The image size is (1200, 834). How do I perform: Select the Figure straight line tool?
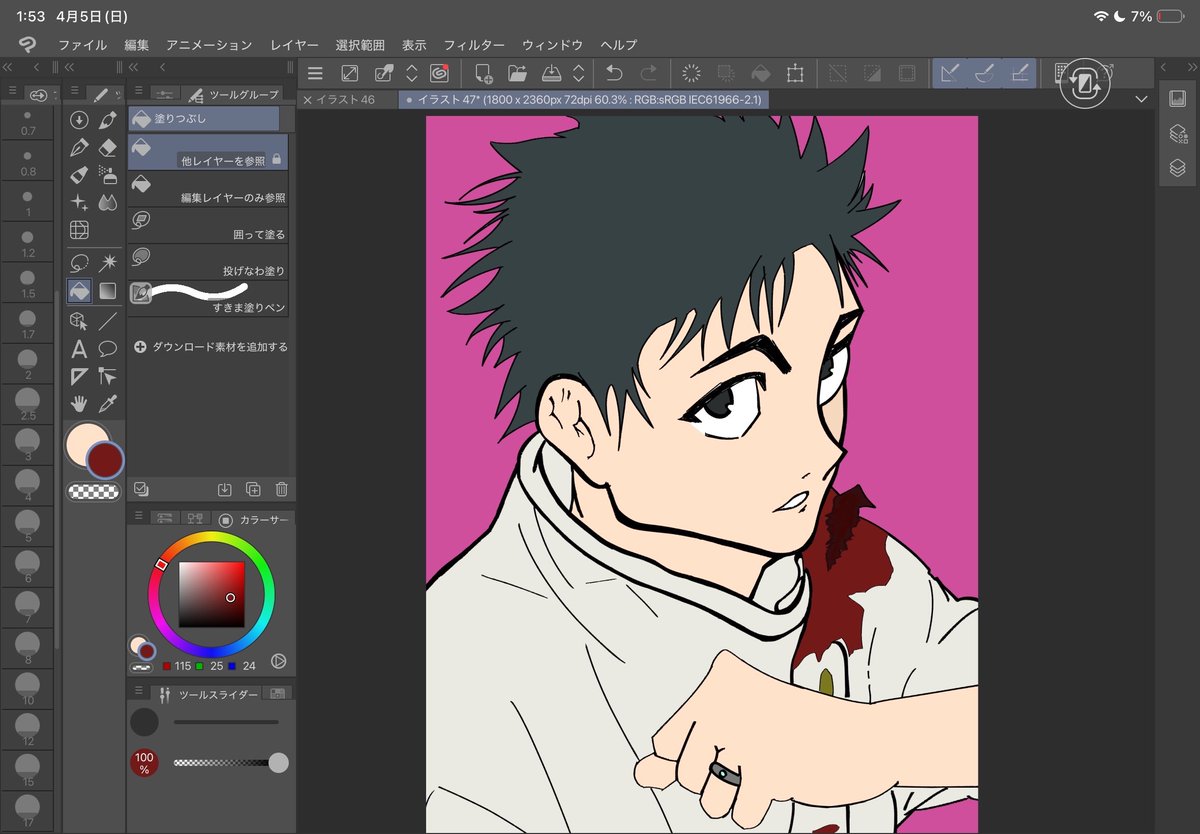(108, 321)
